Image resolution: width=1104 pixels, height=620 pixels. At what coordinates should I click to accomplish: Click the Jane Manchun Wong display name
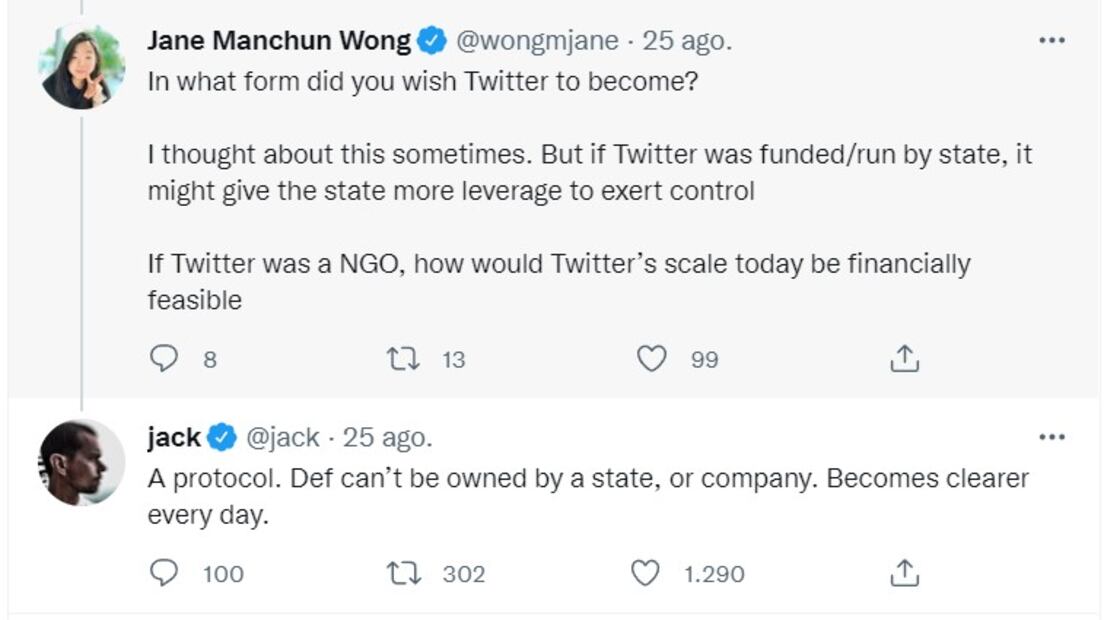279,41
